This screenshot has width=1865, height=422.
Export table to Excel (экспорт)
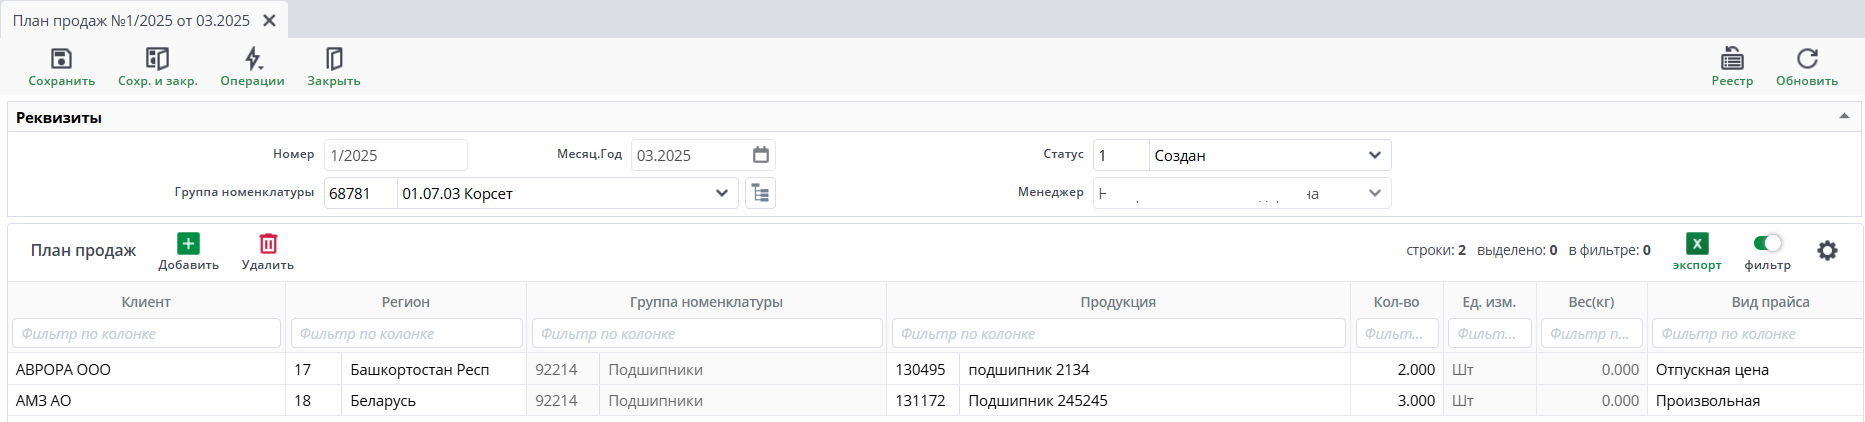coord(1697,244)
